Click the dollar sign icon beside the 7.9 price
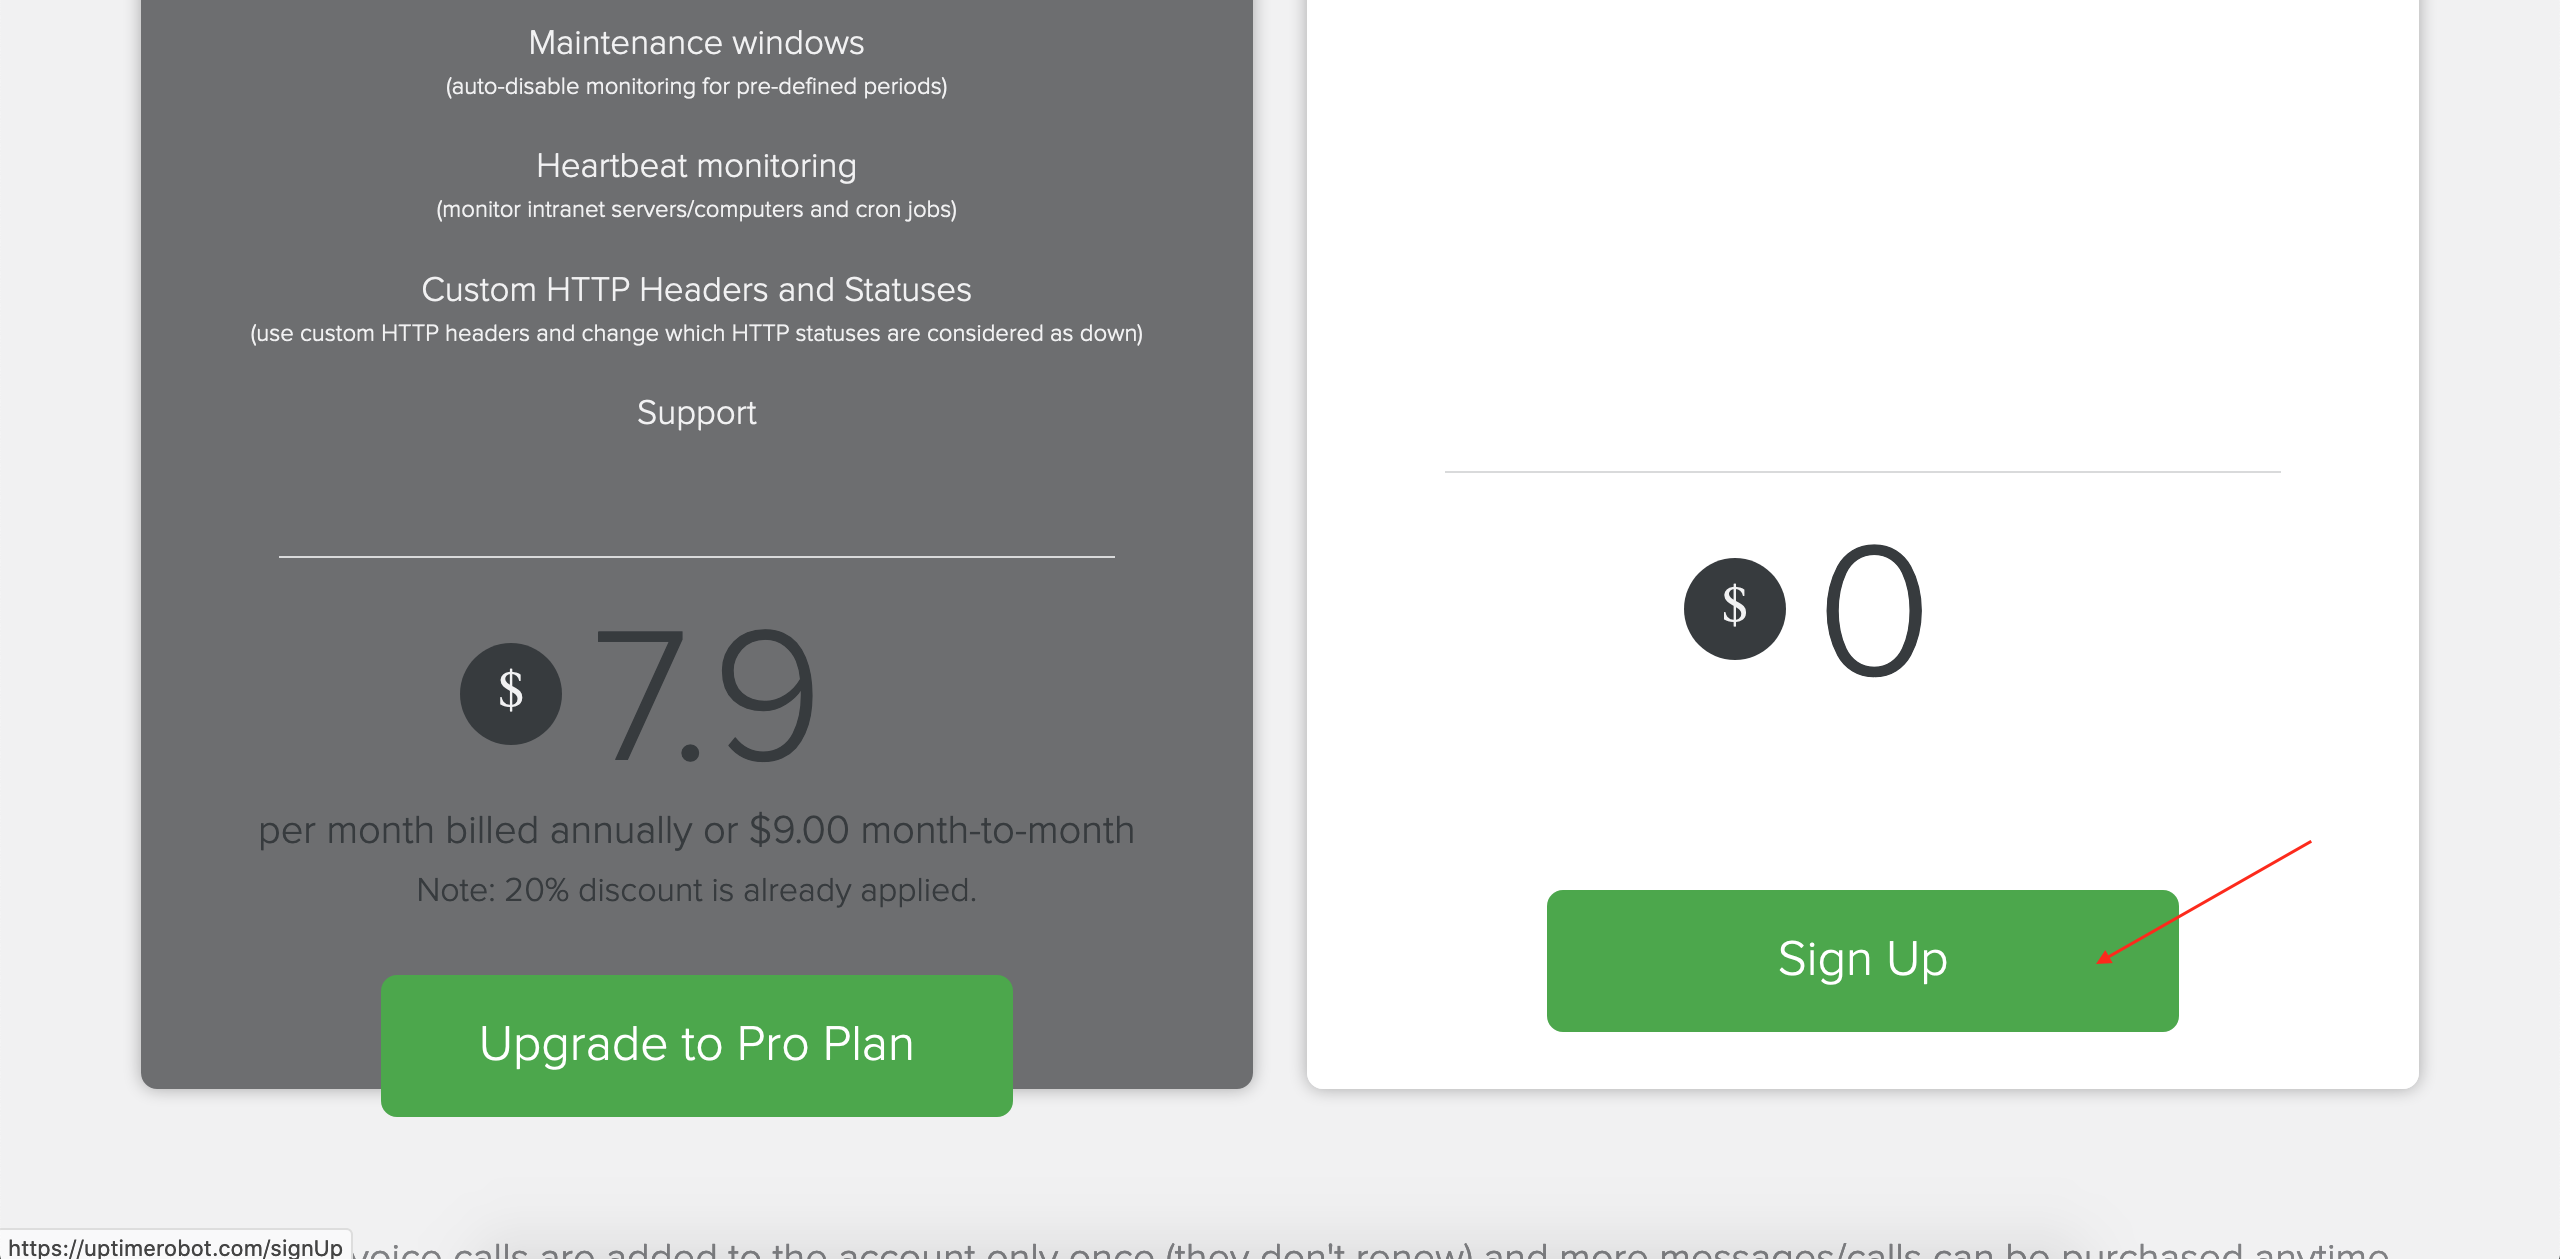 click(509, 693)
